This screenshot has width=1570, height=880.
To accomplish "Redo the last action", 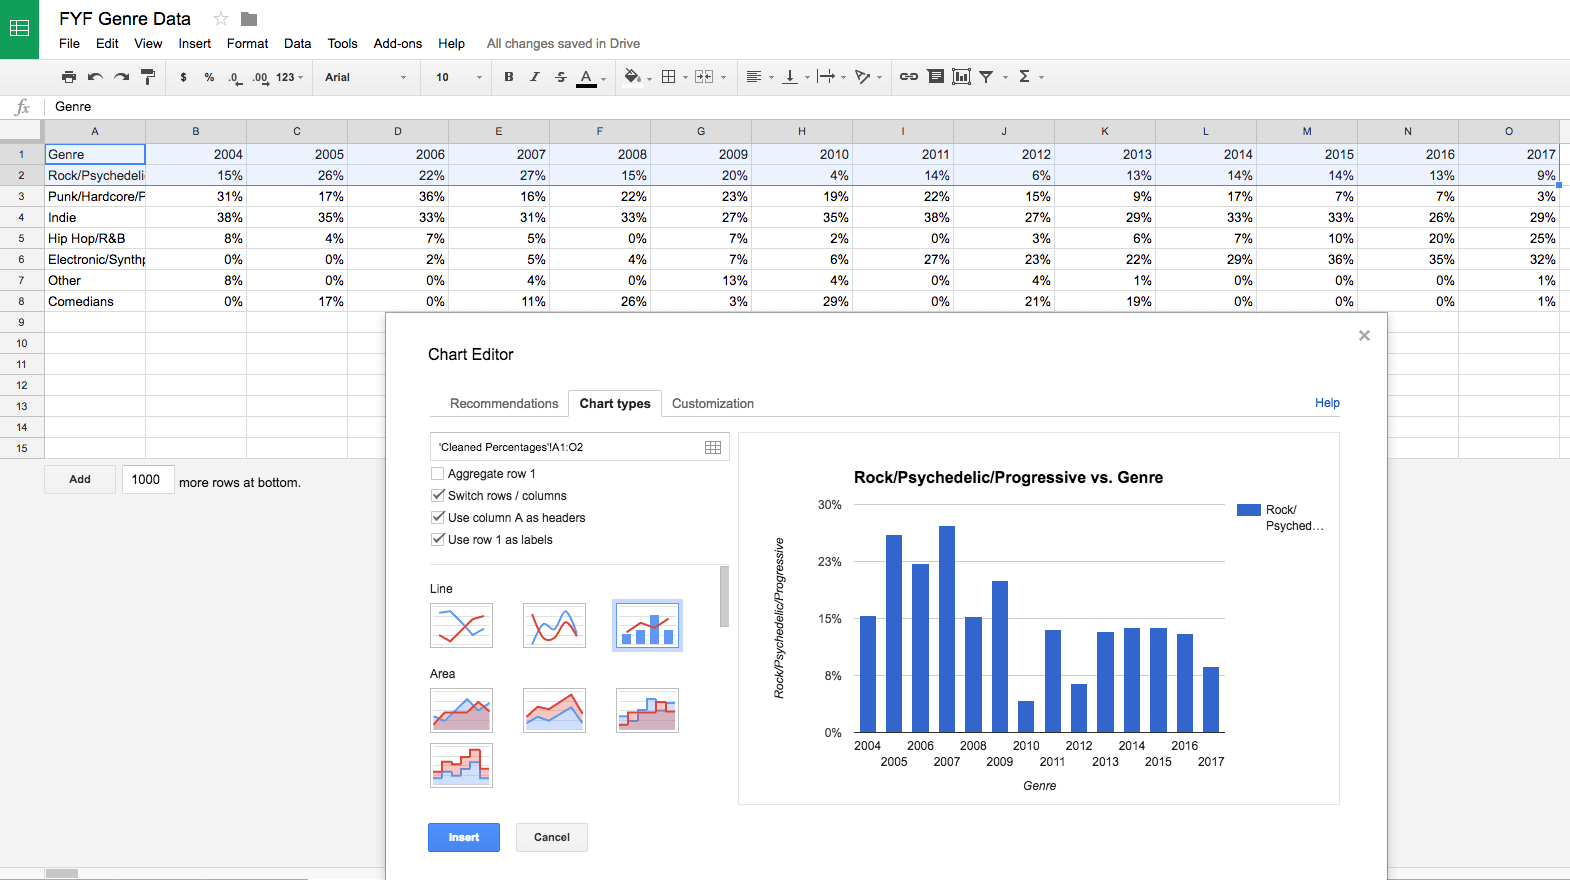I will 121,77.
